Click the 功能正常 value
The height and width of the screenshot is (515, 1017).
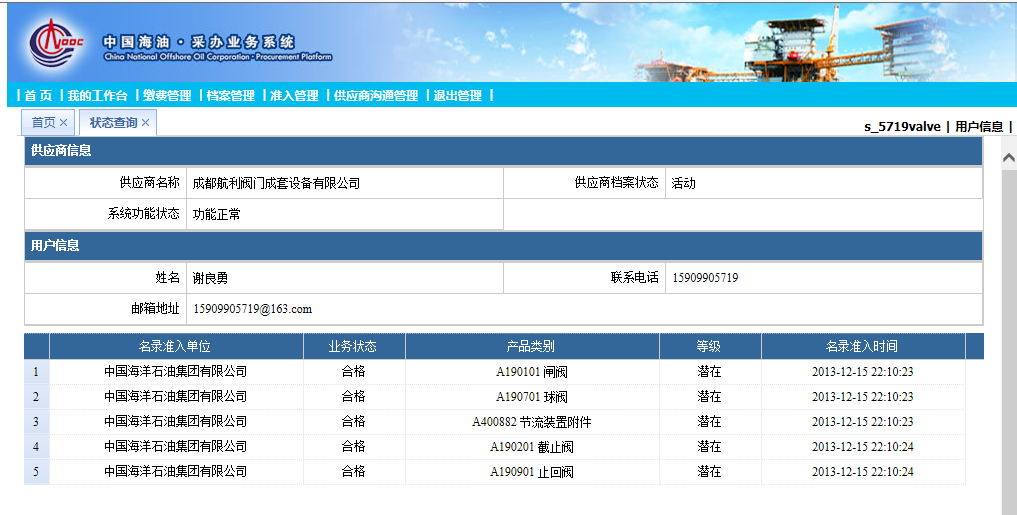click(217, 215)
